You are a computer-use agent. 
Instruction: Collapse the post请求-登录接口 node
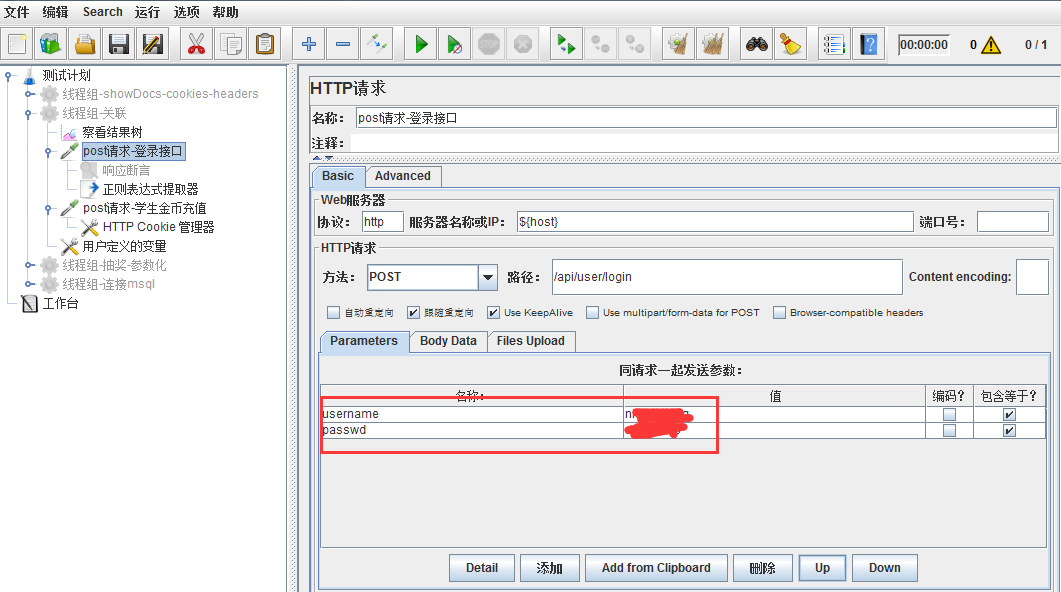click(49, 152)
